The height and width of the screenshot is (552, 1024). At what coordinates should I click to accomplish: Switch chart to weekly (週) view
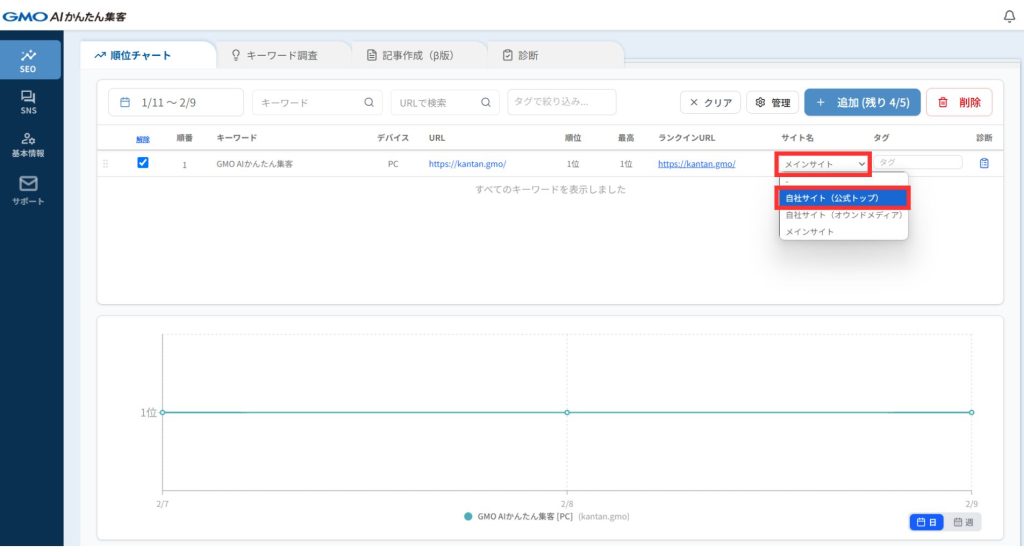[x=964, y=522]
